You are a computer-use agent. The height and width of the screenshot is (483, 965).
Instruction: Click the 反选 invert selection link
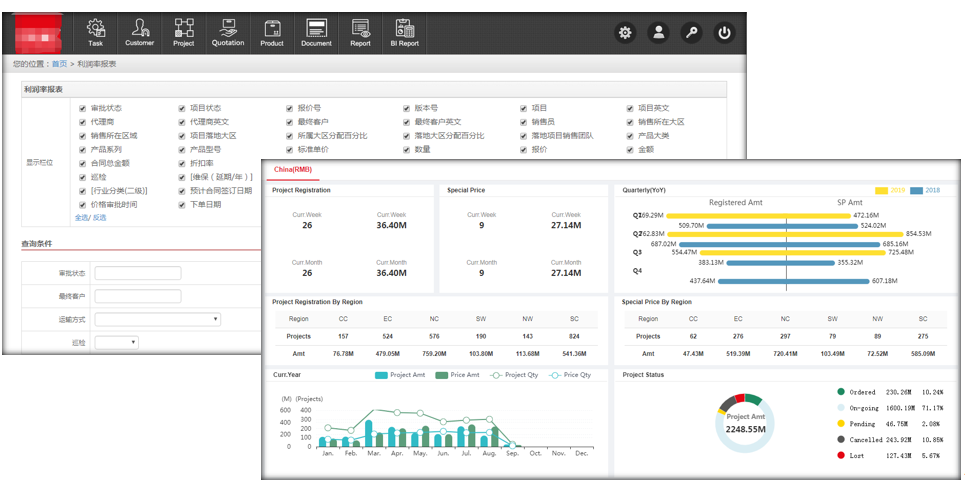[99, 218]
